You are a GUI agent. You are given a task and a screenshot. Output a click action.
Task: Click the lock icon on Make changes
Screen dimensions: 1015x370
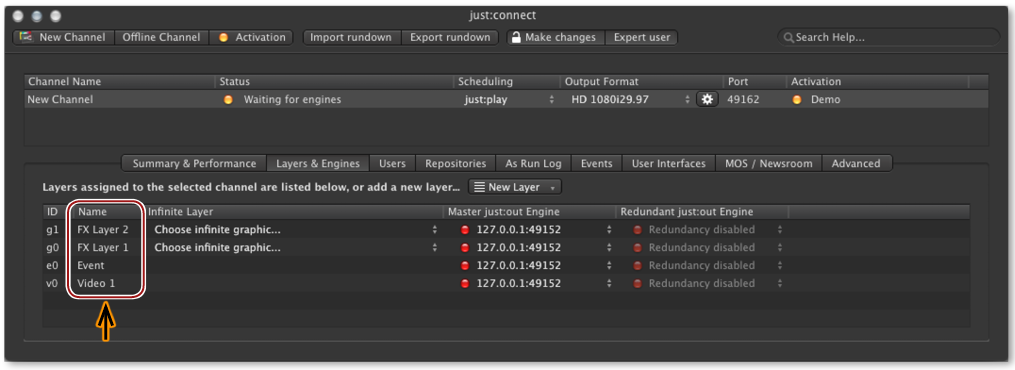(516, 38)
